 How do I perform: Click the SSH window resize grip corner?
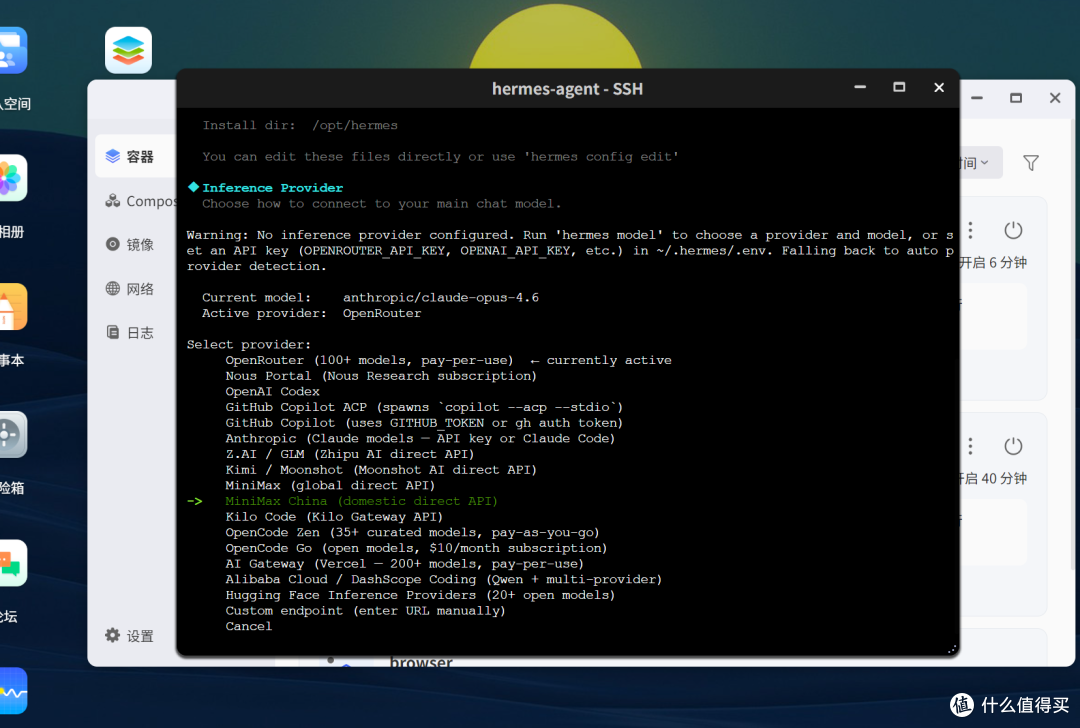(x=951, y=649)
